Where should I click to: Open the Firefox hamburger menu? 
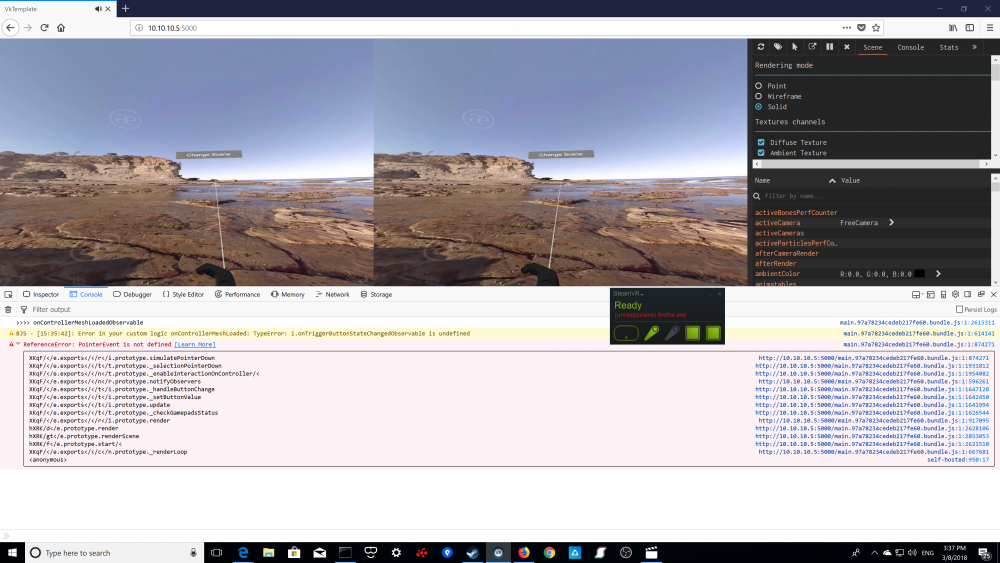point(989,27)
